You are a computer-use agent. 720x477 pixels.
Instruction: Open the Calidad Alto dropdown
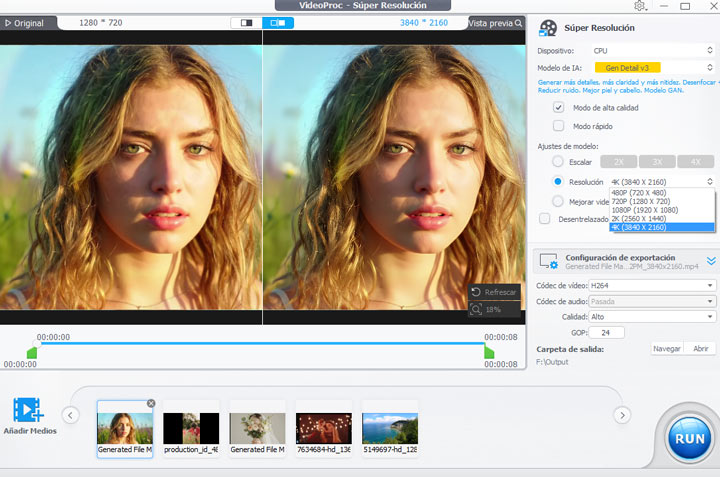pyautogui.click(x=652, y=317)
